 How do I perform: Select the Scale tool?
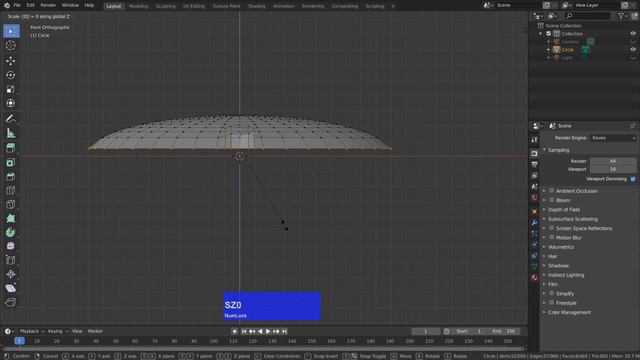[11, 89]
